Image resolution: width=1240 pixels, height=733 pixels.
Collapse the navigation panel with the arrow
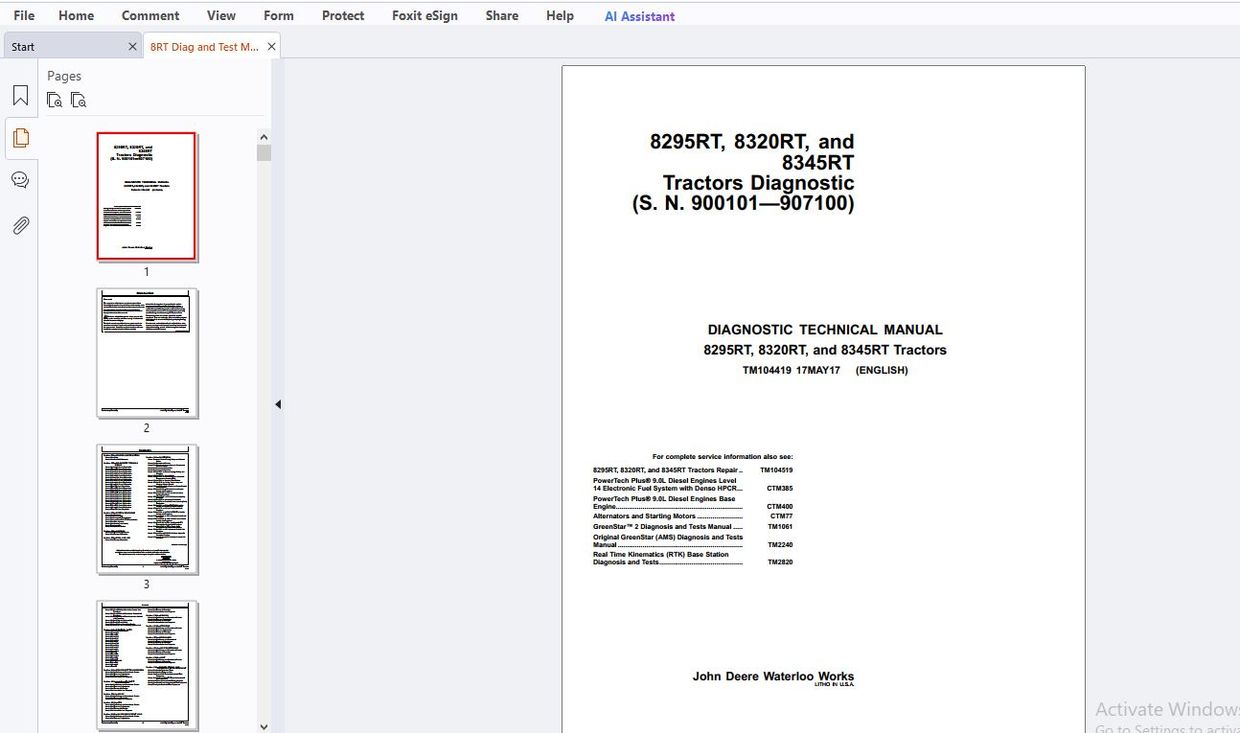click(x=277, y=404)
